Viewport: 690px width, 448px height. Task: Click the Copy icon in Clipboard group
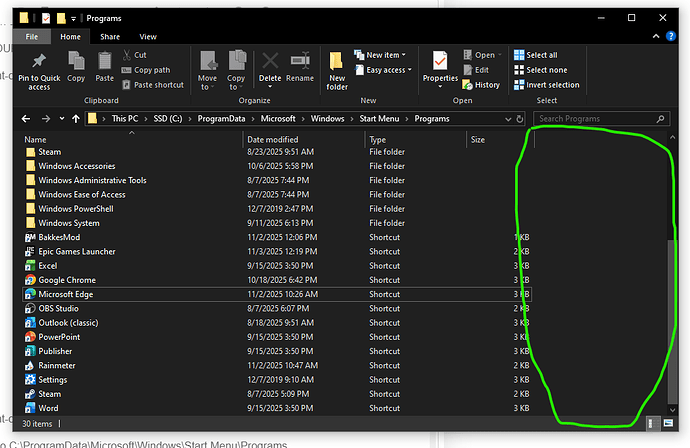pos(76,62)
